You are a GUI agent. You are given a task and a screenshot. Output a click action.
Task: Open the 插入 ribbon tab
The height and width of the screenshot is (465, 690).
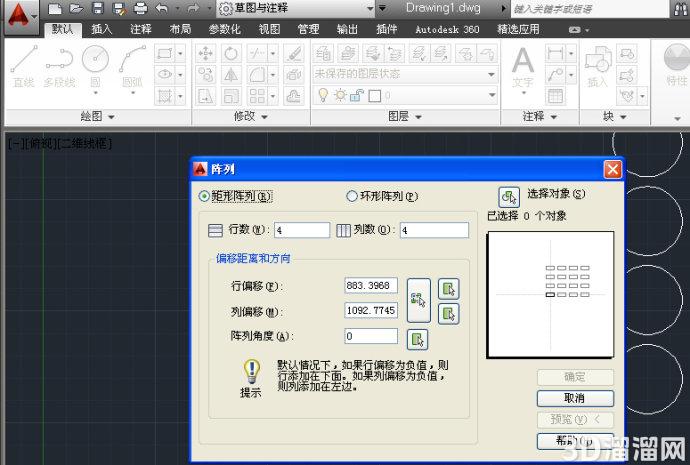pyautogui.click(x=102, y=29)
